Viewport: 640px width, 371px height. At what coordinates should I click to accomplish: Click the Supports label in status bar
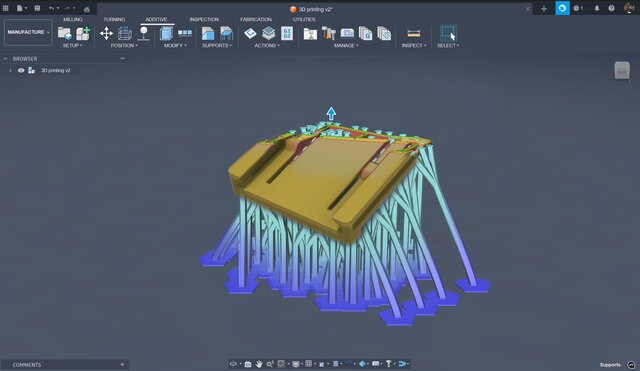click(x=610, y=365)
